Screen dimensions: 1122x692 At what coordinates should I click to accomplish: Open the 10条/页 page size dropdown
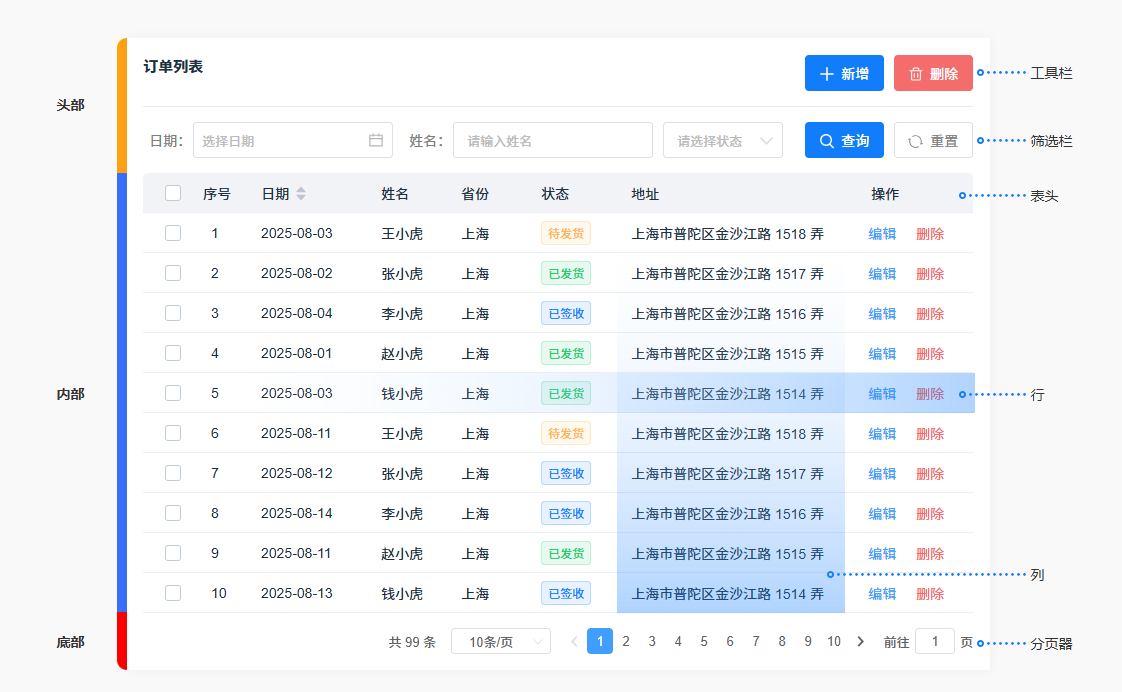[x=501, y=642]
